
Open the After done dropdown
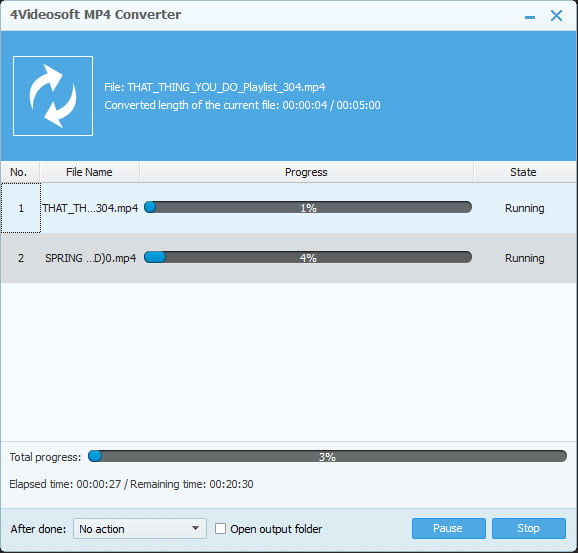click(x=140, y=529)
